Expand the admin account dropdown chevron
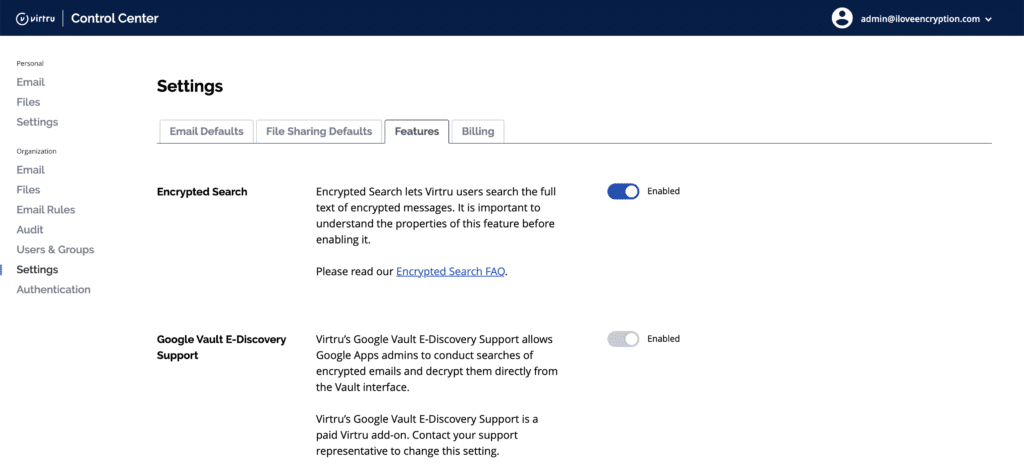 coord(988,19)
